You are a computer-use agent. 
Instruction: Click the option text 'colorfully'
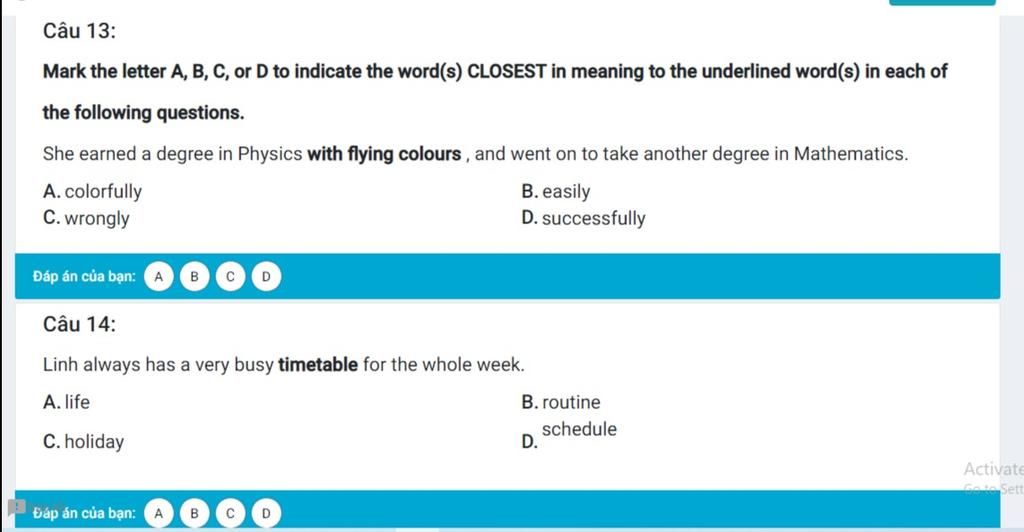tap(103, 191)
